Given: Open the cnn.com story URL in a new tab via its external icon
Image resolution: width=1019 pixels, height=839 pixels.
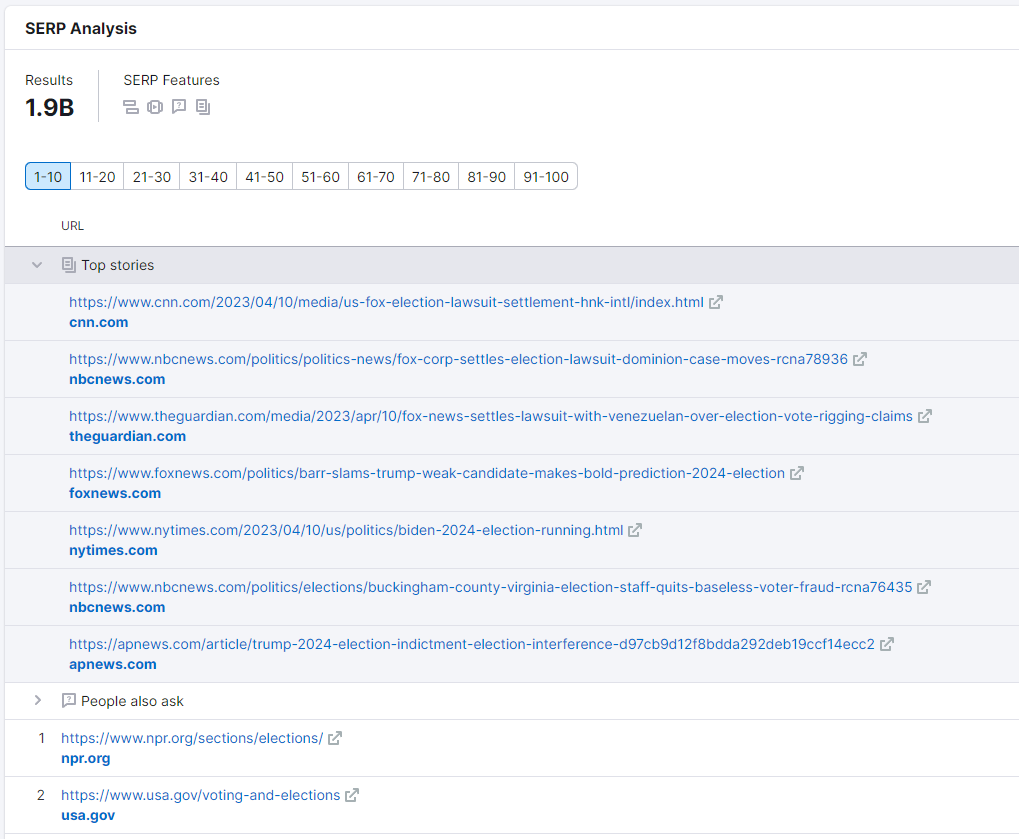Looking at the screenshot, I should (716, 302).
